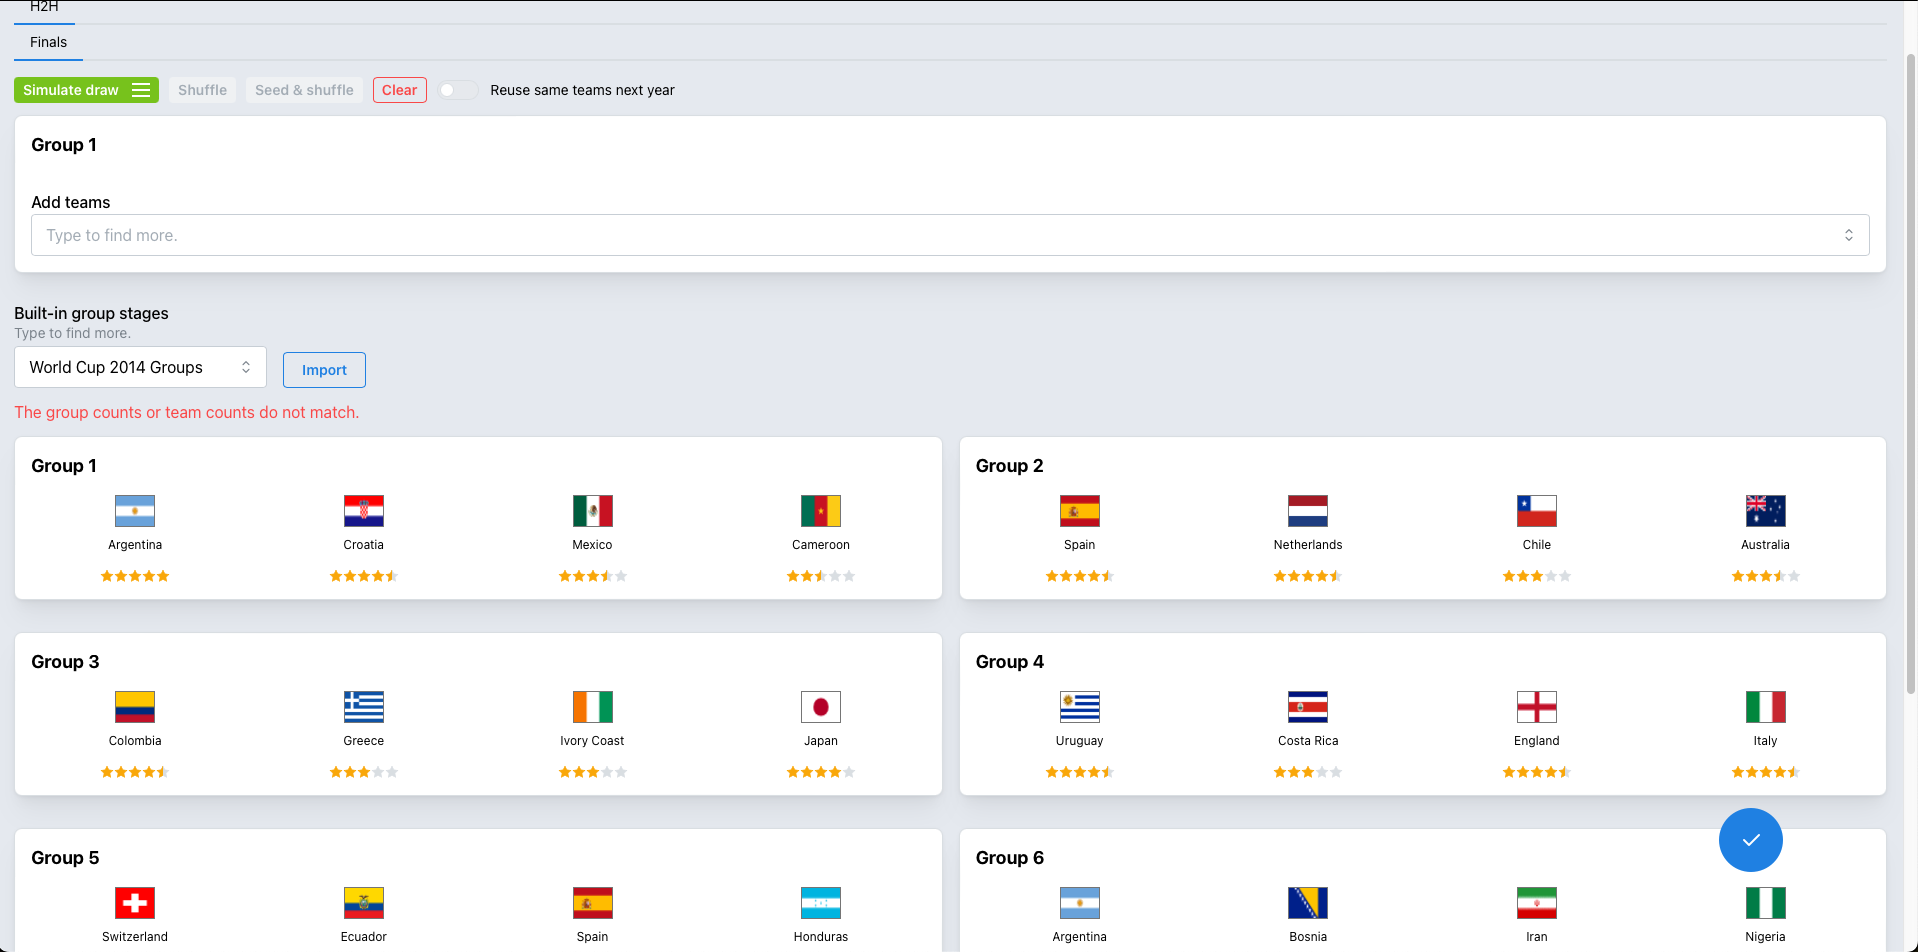Viewport: 1918px width, 952px height.
Task: Click the Croatia flag icon
Action: tap(364, 511)
